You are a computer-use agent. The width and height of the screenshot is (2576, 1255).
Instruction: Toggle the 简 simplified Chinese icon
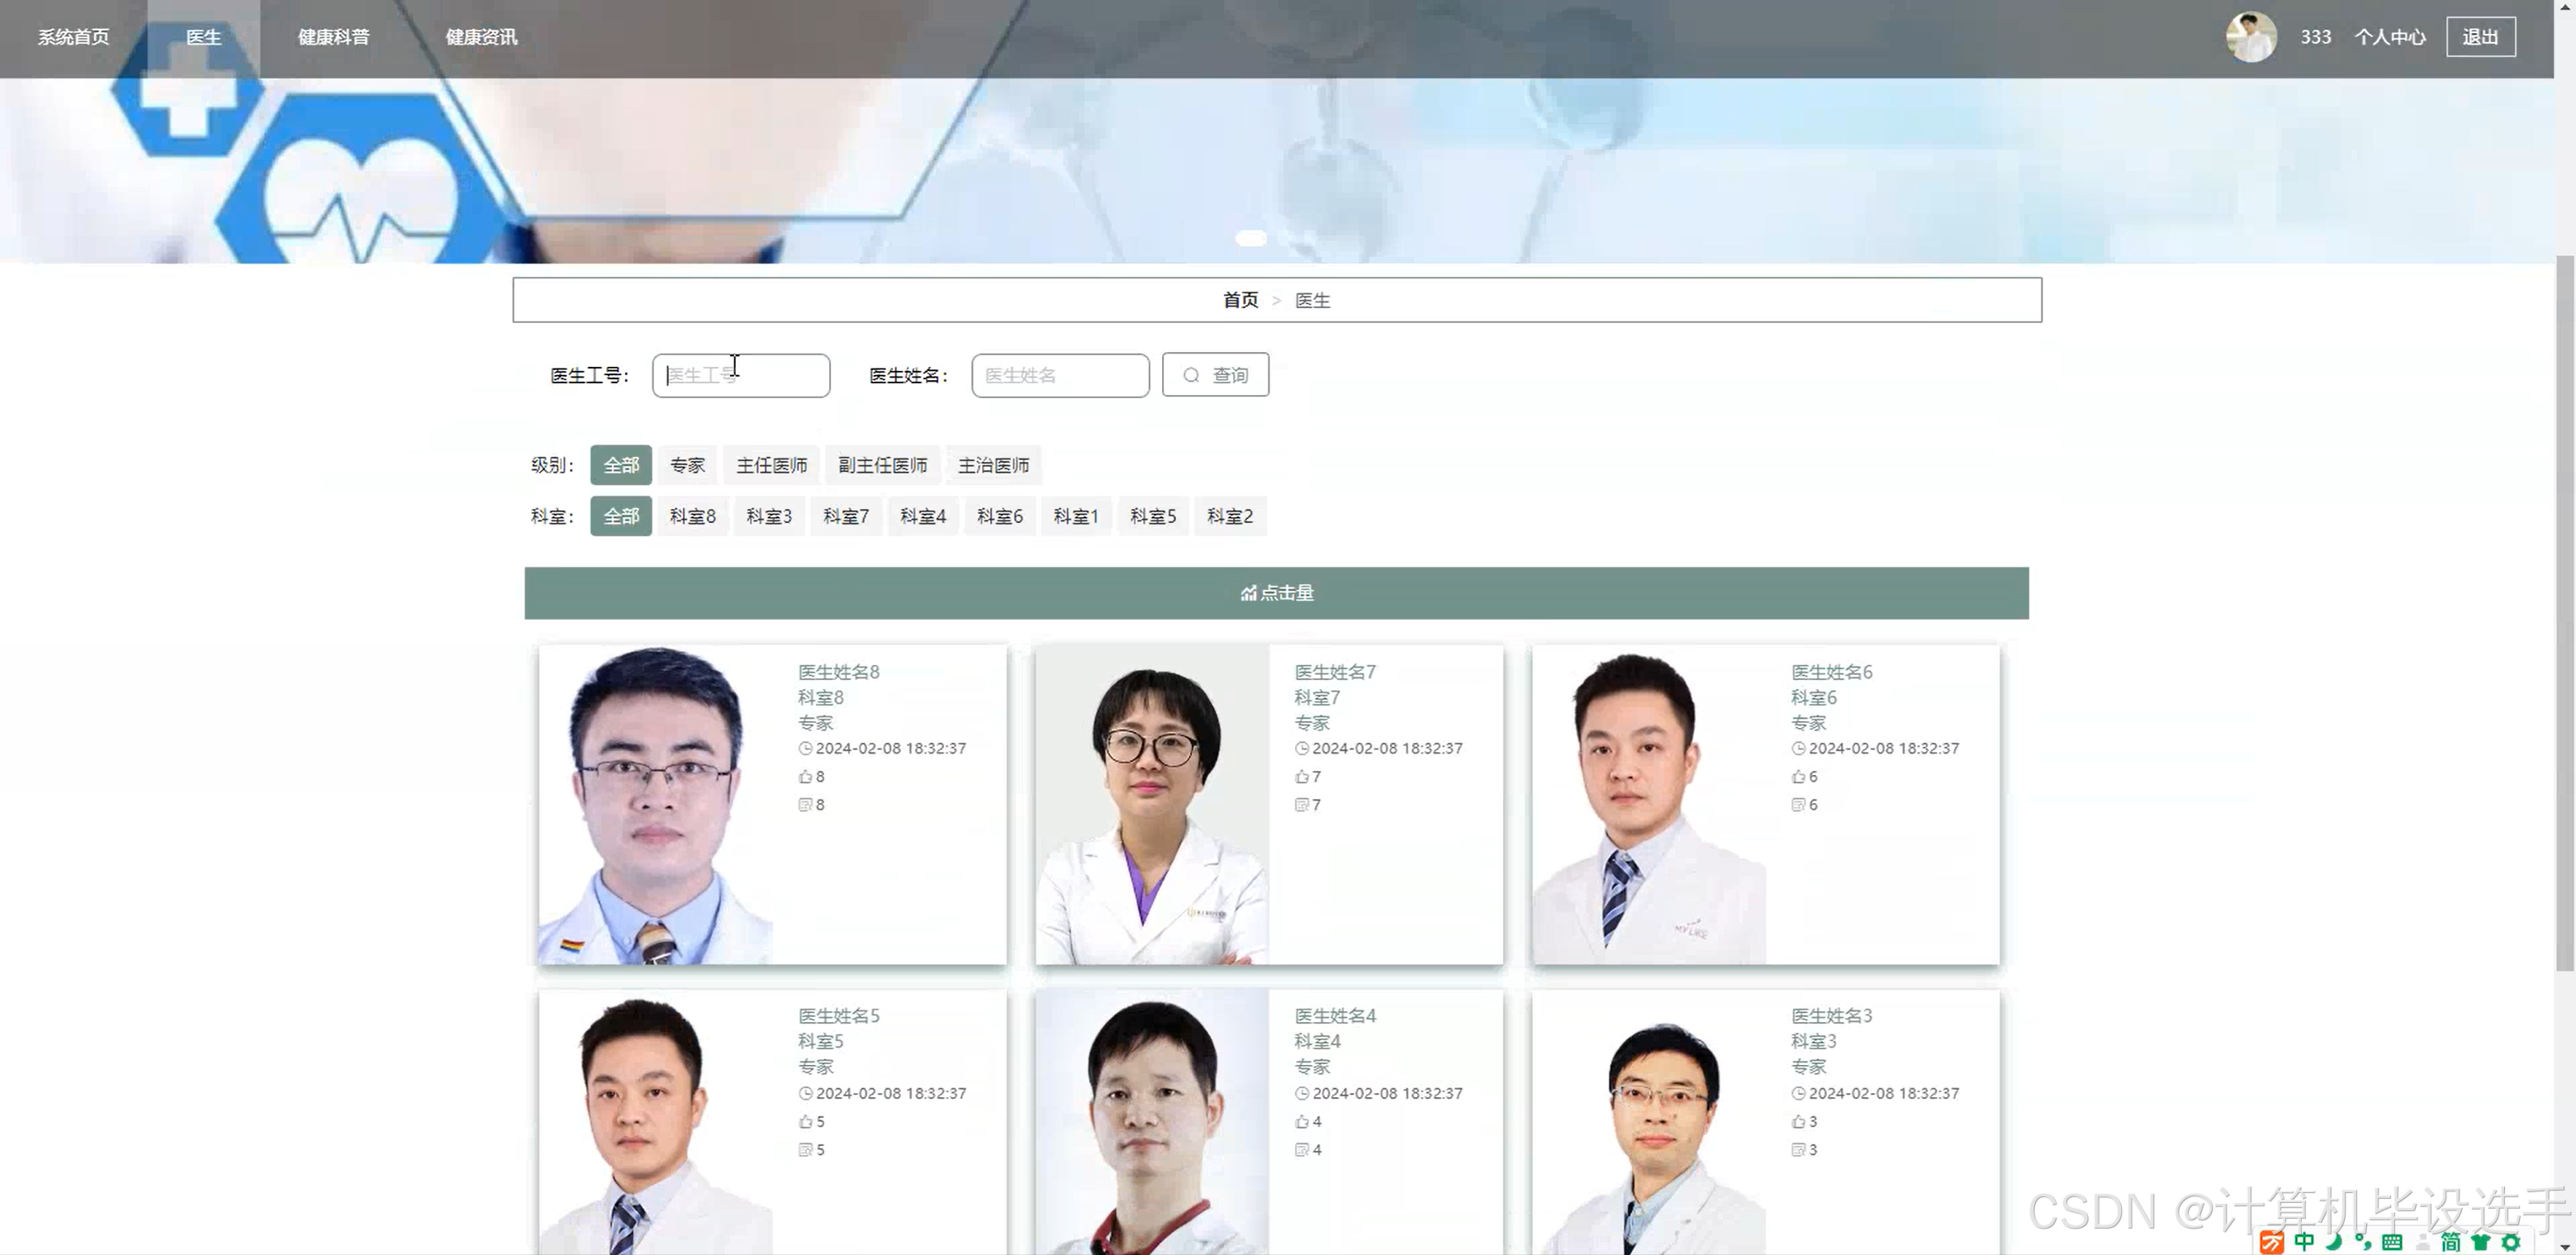[x=2450, y=1241]
